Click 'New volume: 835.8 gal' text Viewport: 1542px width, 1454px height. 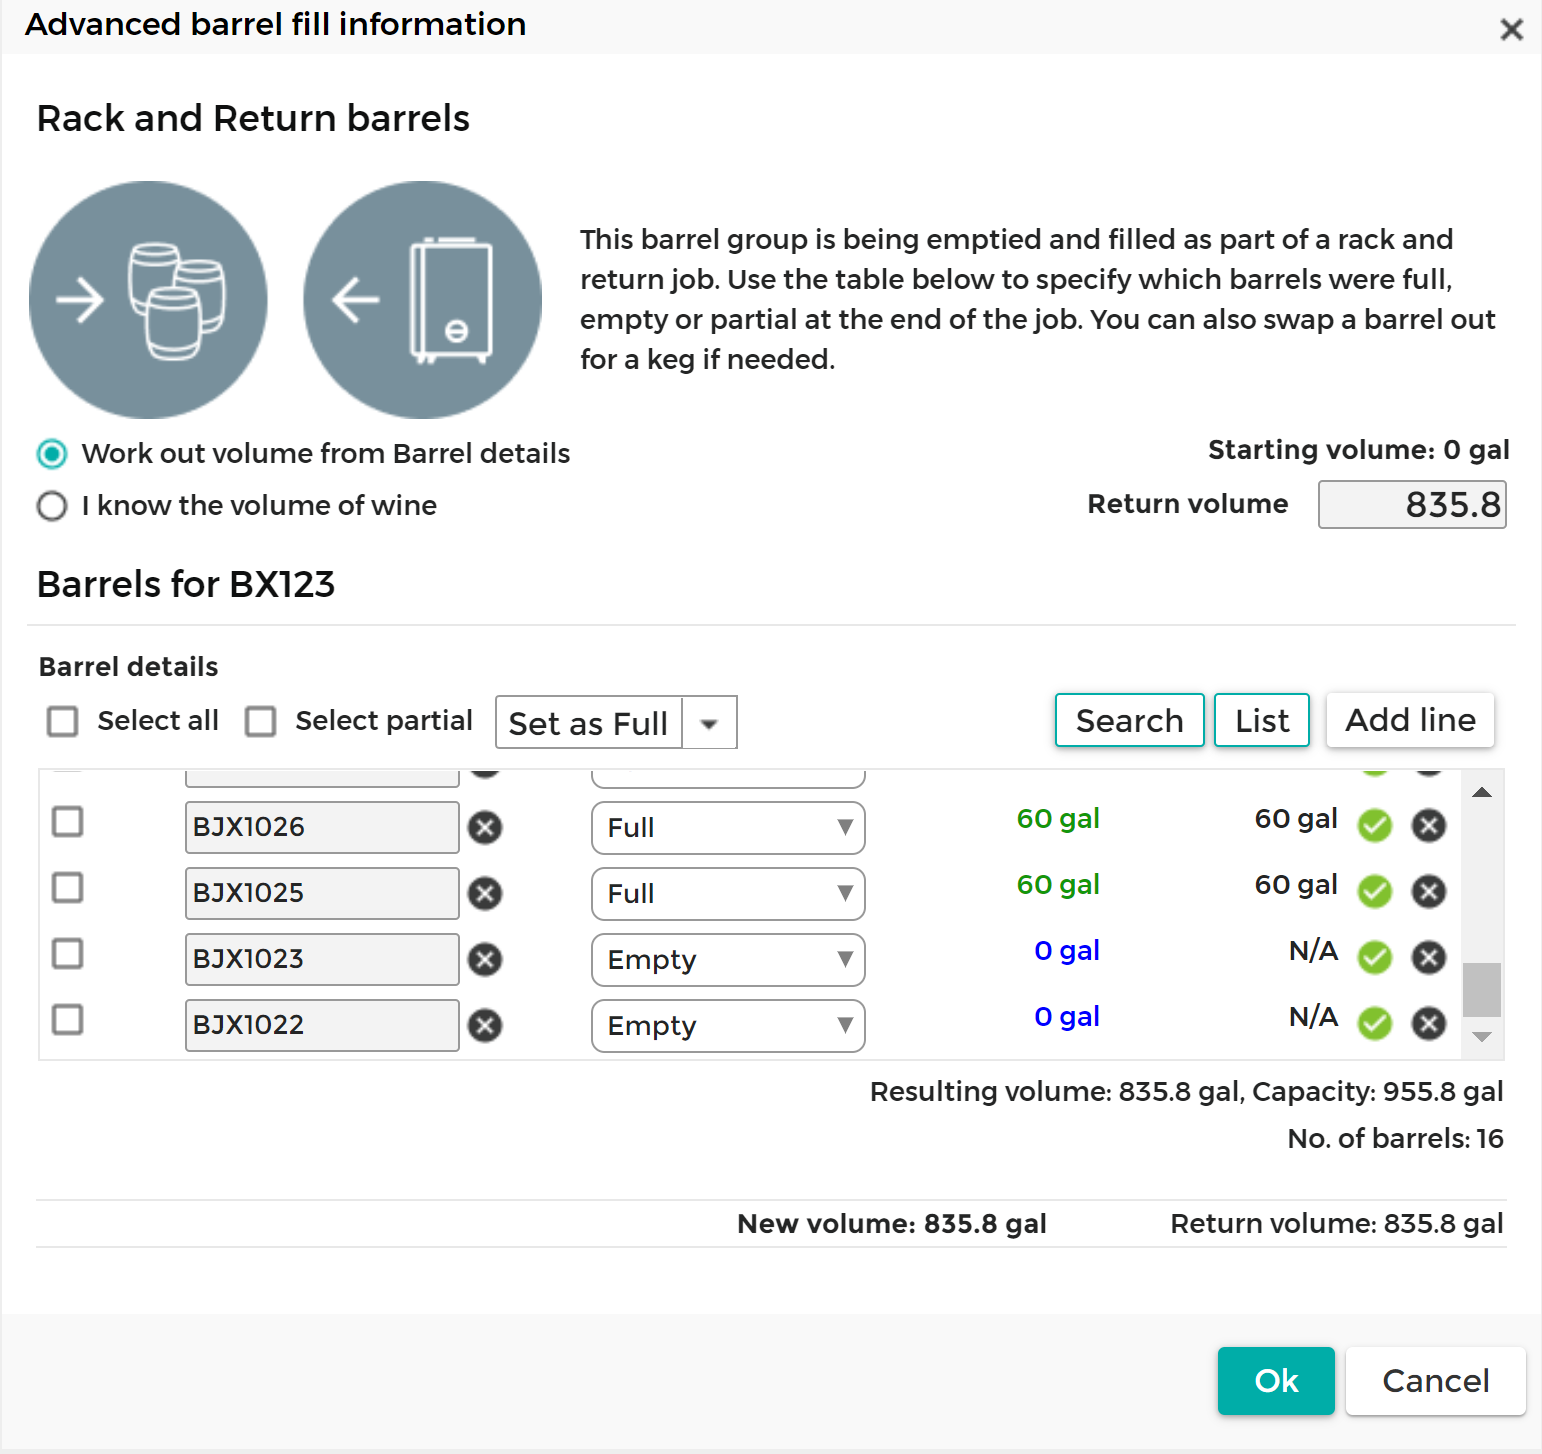[x=892, y=1224]
